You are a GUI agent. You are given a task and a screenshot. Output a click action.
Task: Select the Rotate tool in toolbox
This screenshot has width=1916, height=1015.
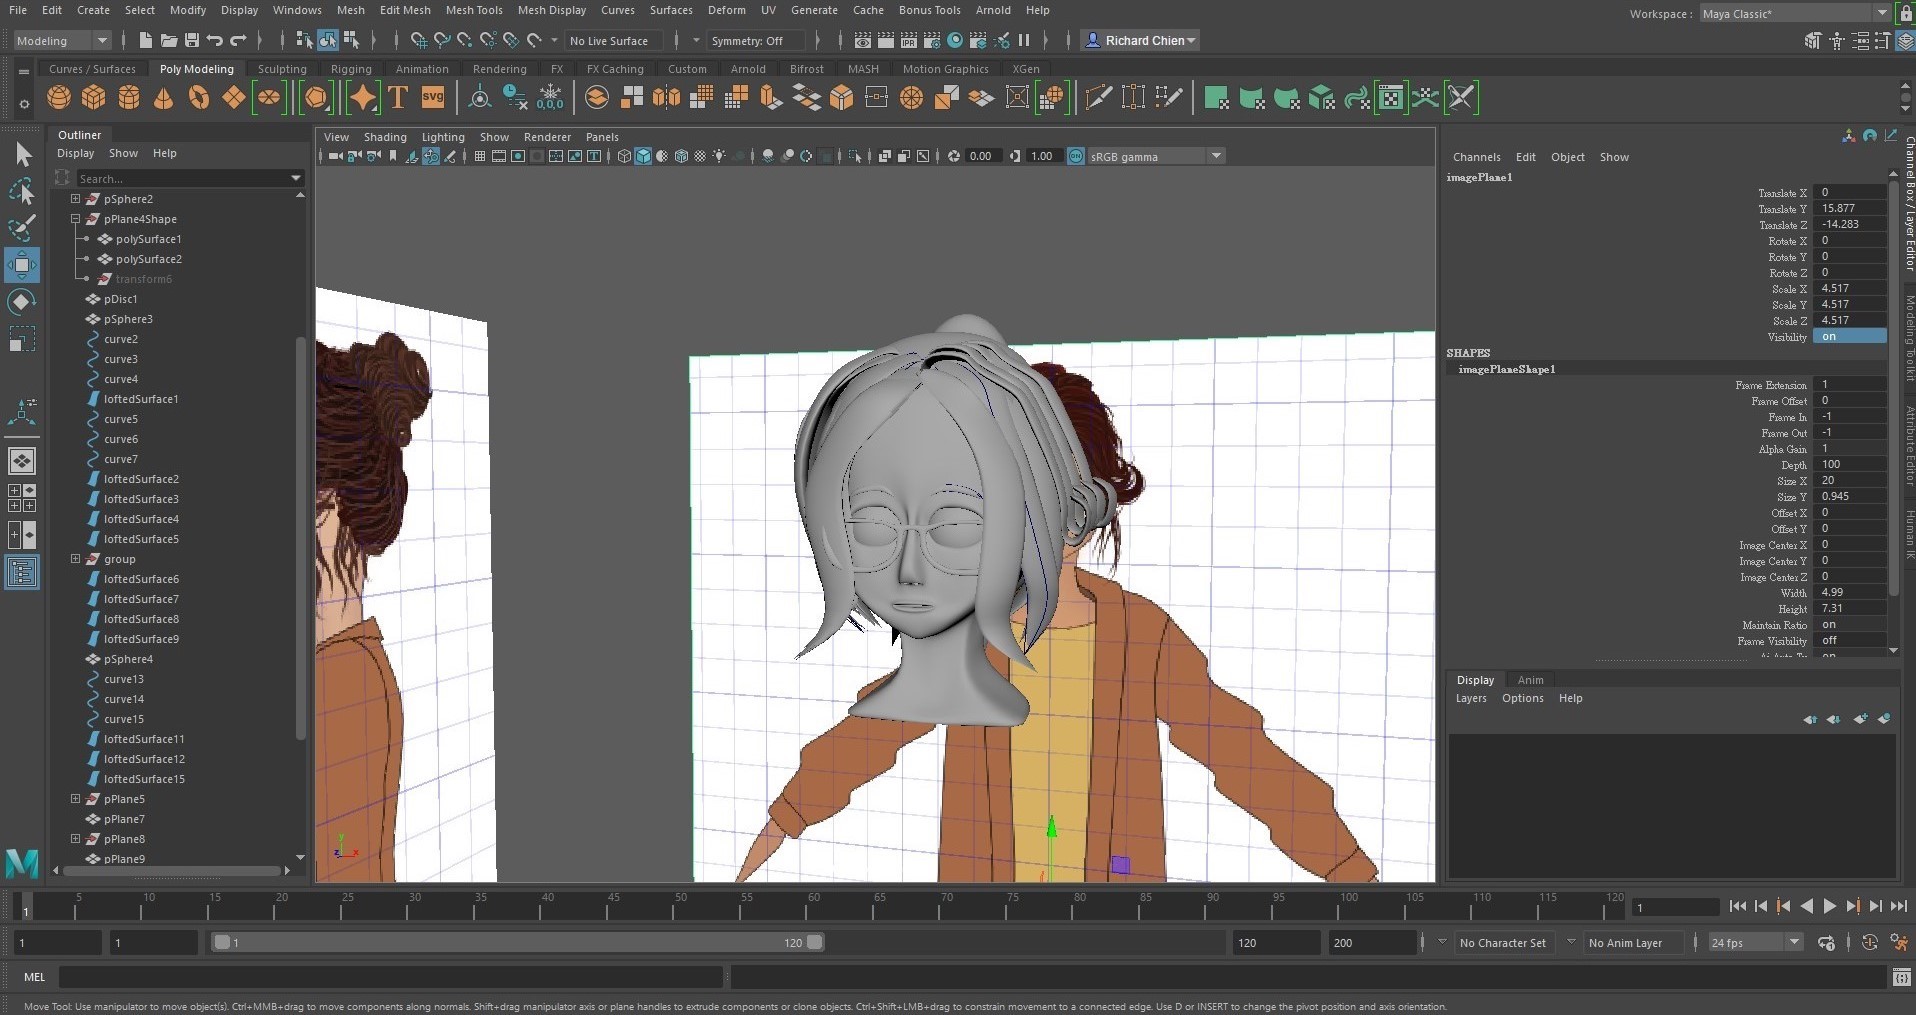click(x=22, y=302)
